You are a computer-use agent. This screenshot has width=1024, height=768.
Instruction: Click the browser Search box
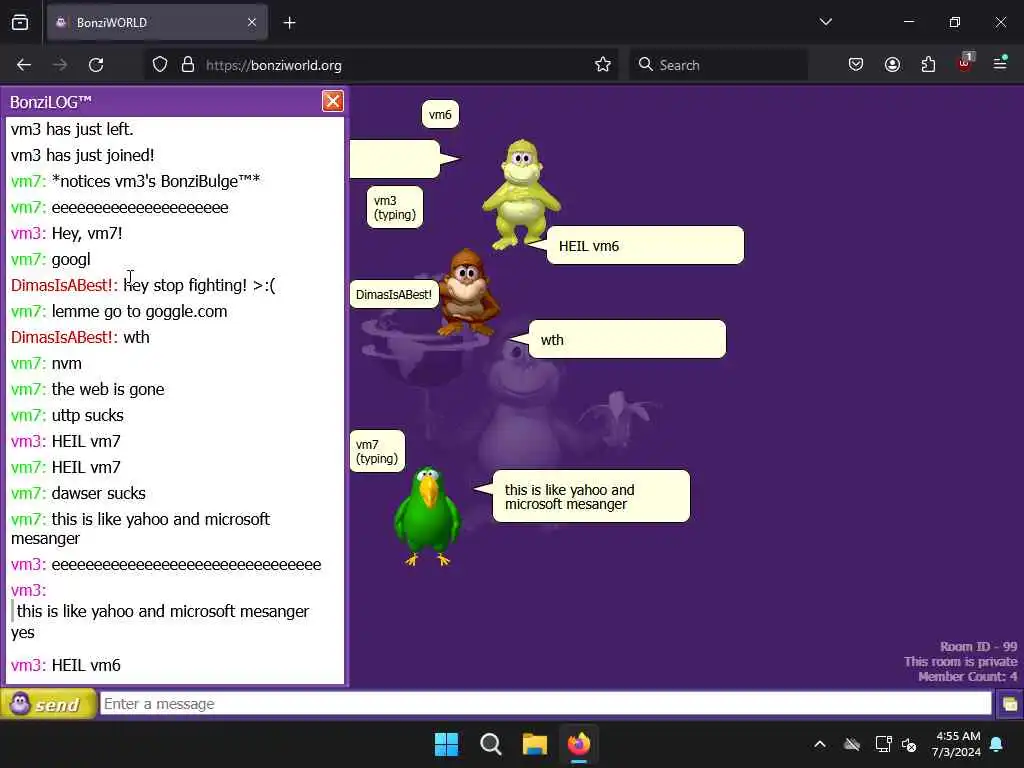pyautogui.click(x=718, y=65)
